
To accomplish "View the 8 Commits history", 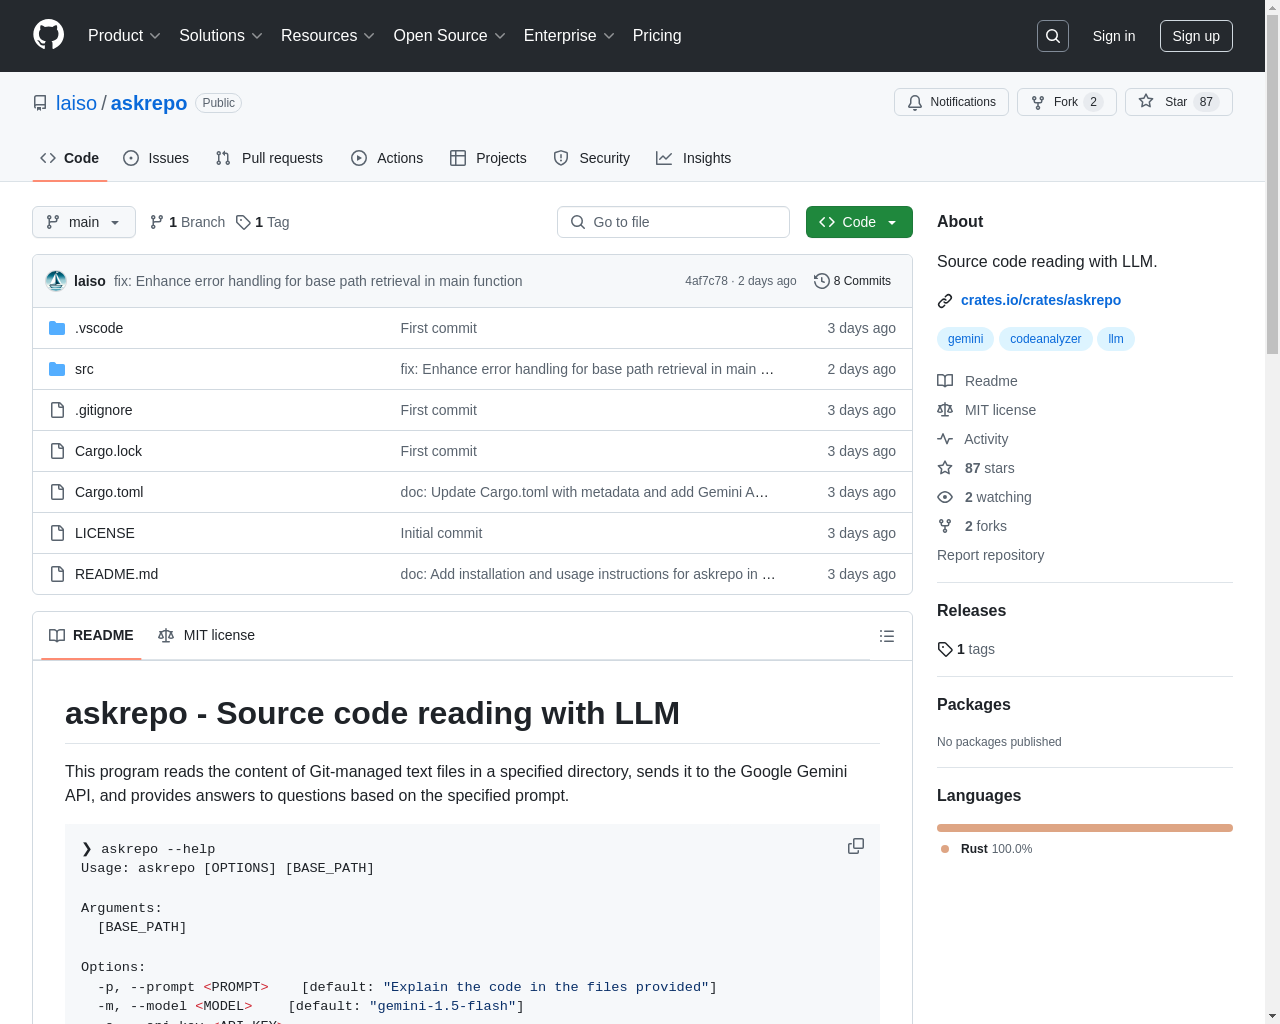I will [x=853, y=281].
